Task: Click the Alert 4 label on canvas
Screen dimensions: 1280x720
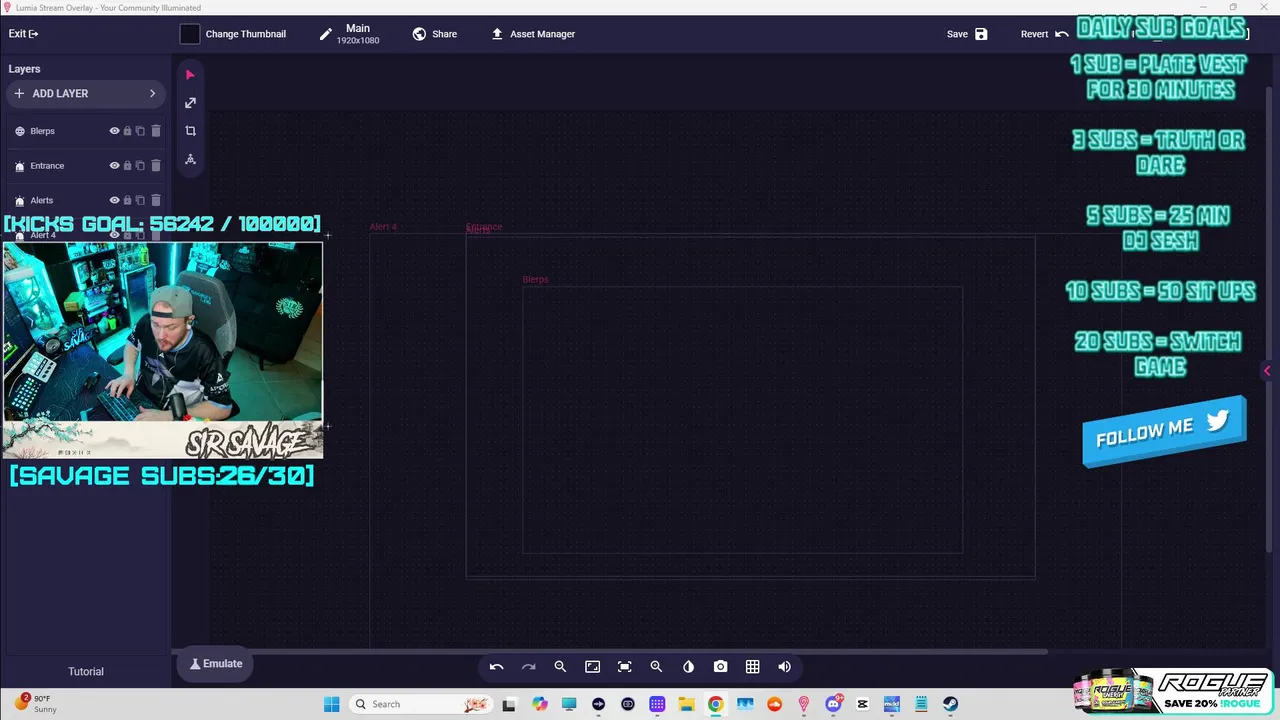Action: [x=383, y=227]
